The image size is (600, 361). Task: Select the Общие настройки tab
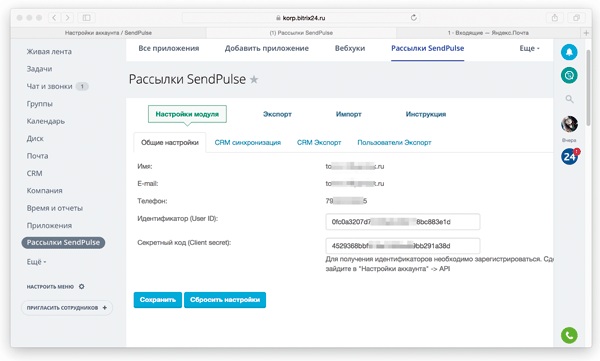click(170, 142)
